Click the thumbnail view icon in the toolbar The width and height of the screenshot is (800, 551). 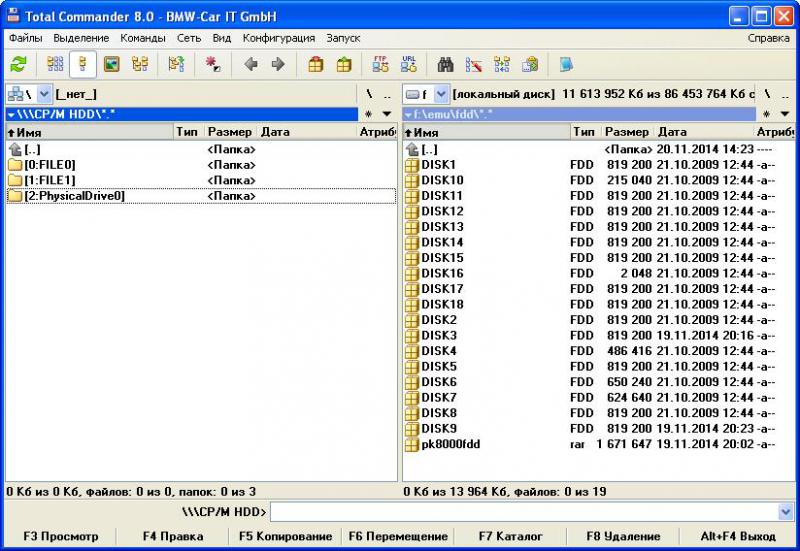pyautogui.click(x=111, y=64)
